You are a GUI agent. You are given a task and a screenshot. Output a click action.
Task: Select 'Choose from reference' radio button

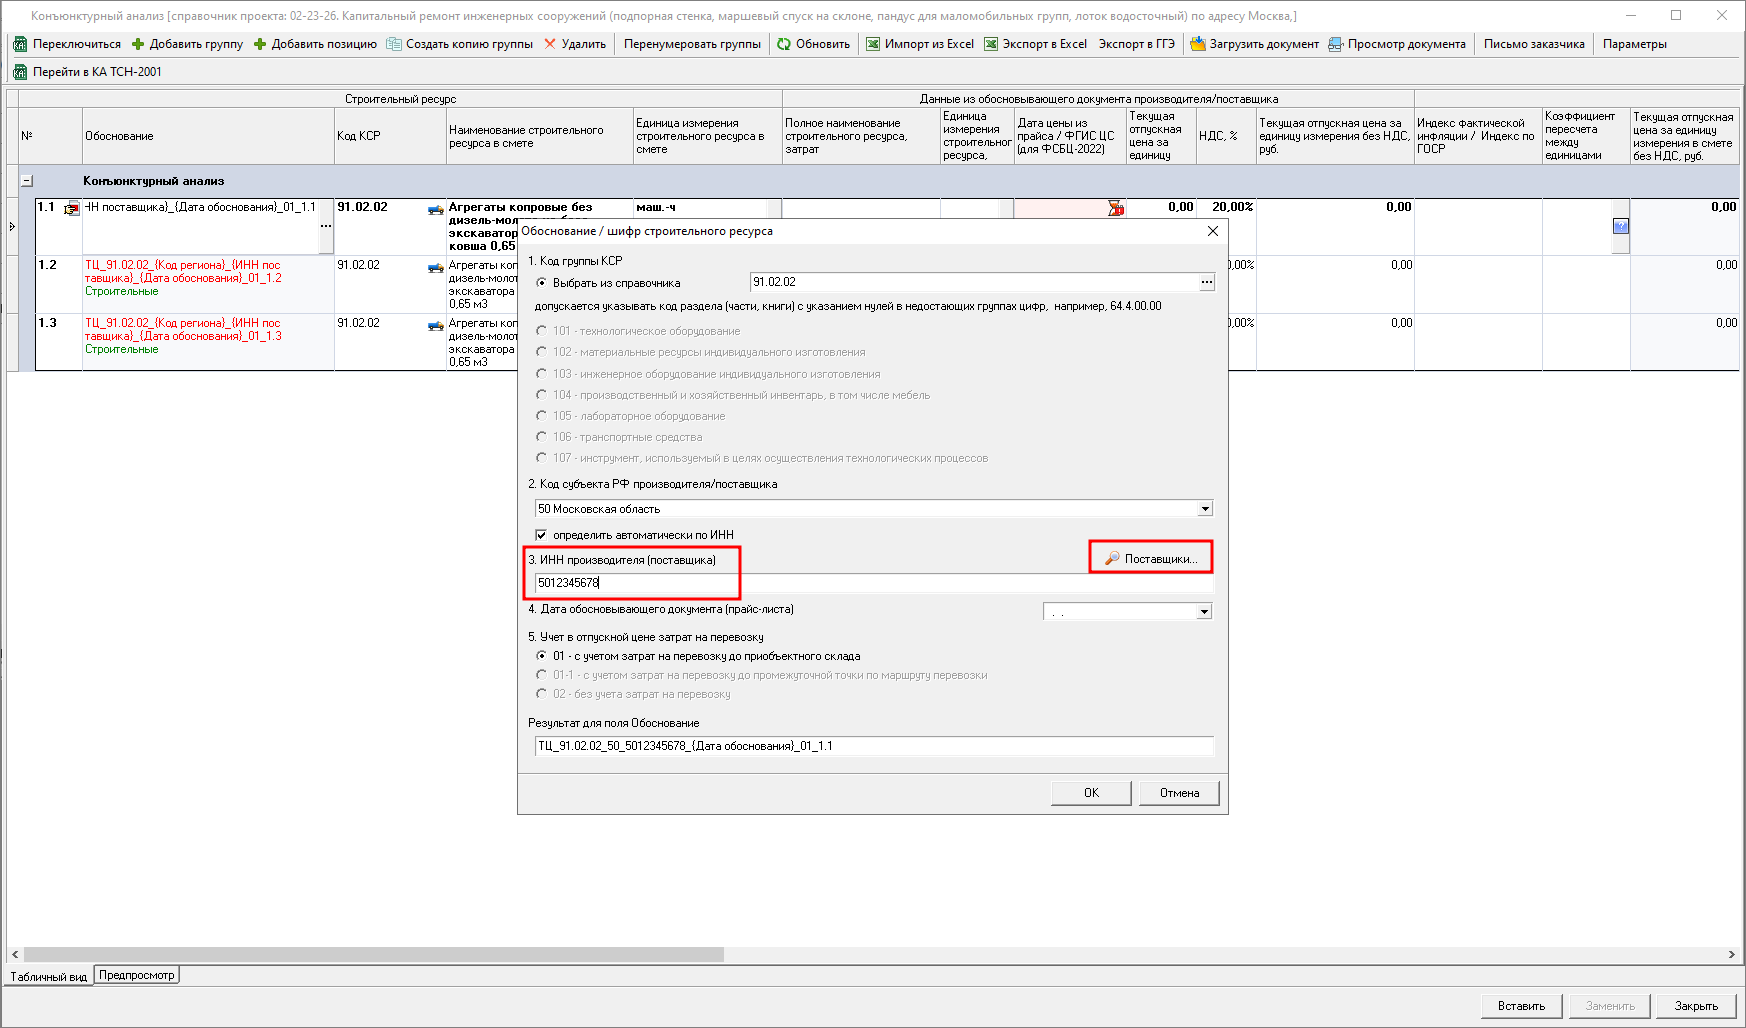click(542, 283)
